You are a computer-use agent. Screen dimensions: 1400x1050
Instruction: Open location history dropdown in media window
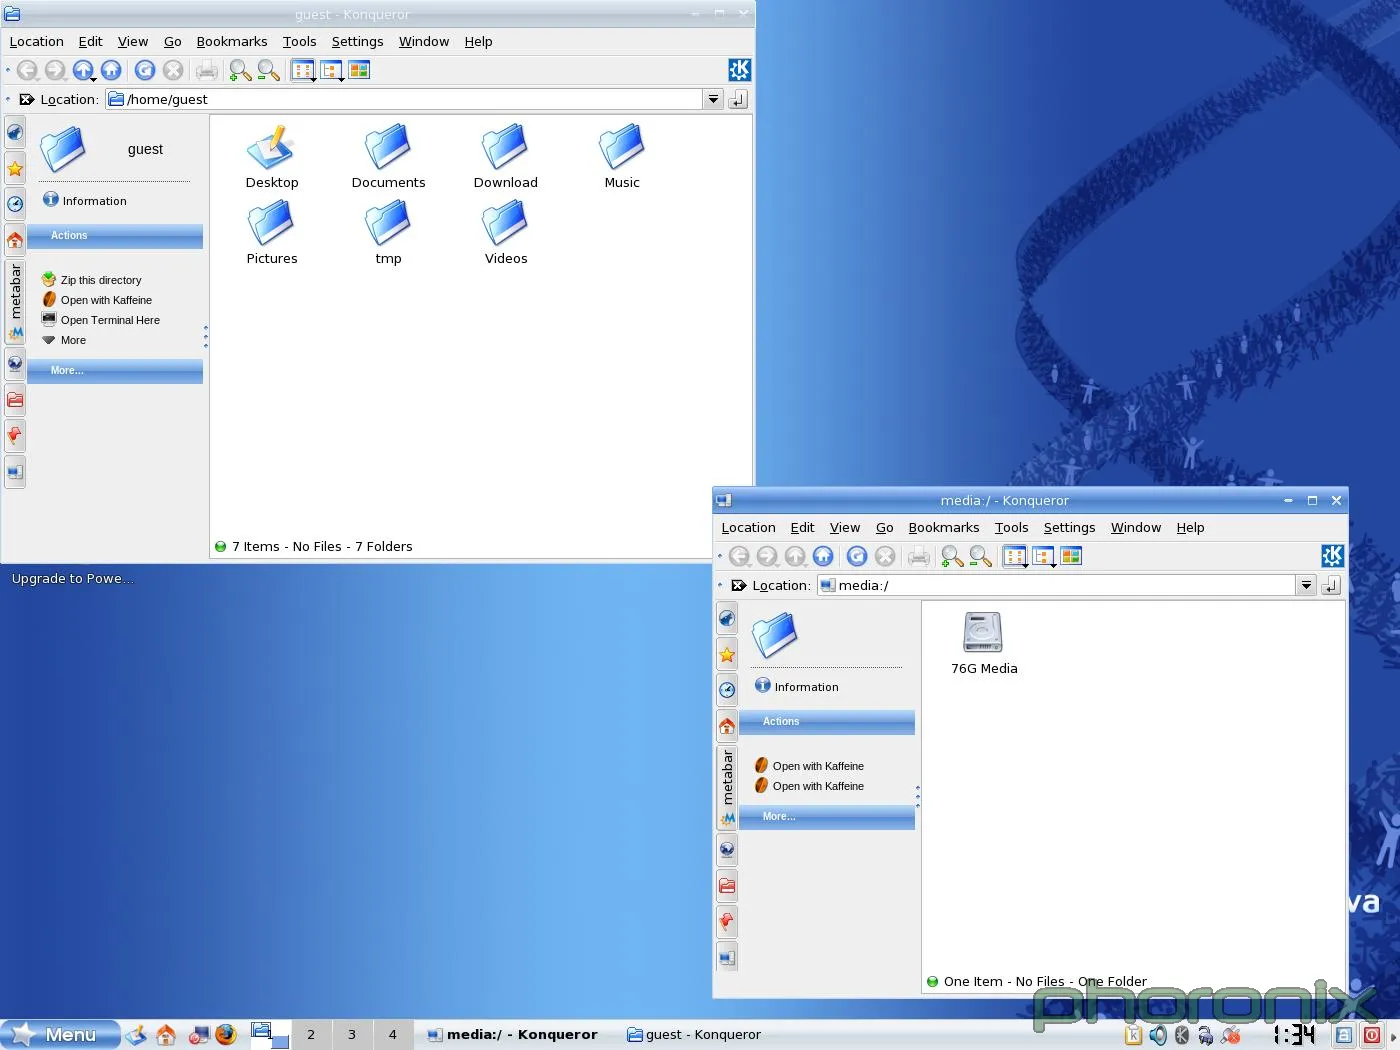1306,585
